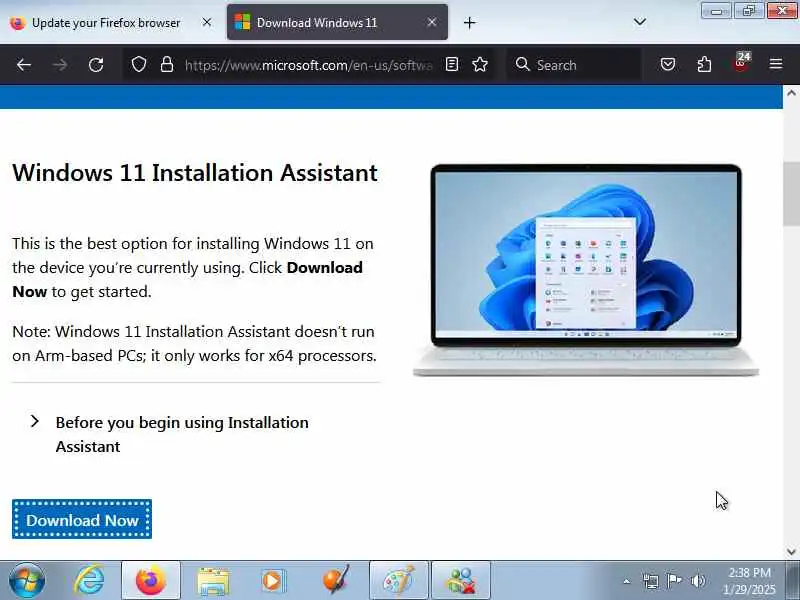
Task: Open the taskbar app with people and red X icon
Action: pyautogui.click(x=461, y=580)
